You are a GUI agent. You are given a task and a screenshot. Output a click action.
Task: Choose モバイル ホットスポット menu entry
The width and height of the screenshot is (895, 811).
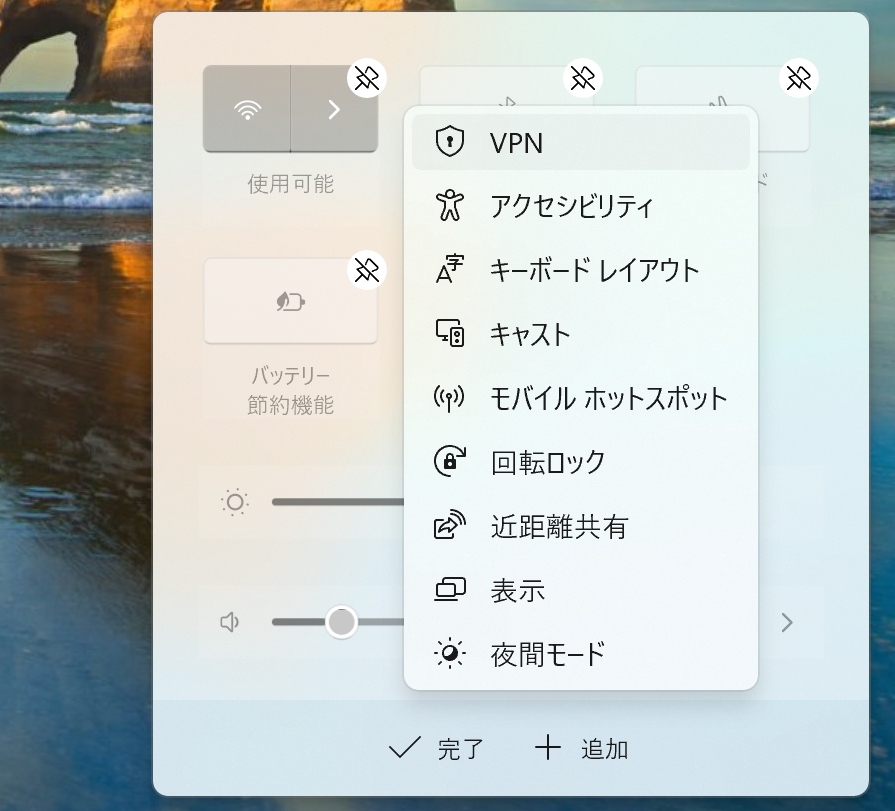[580, 398]
